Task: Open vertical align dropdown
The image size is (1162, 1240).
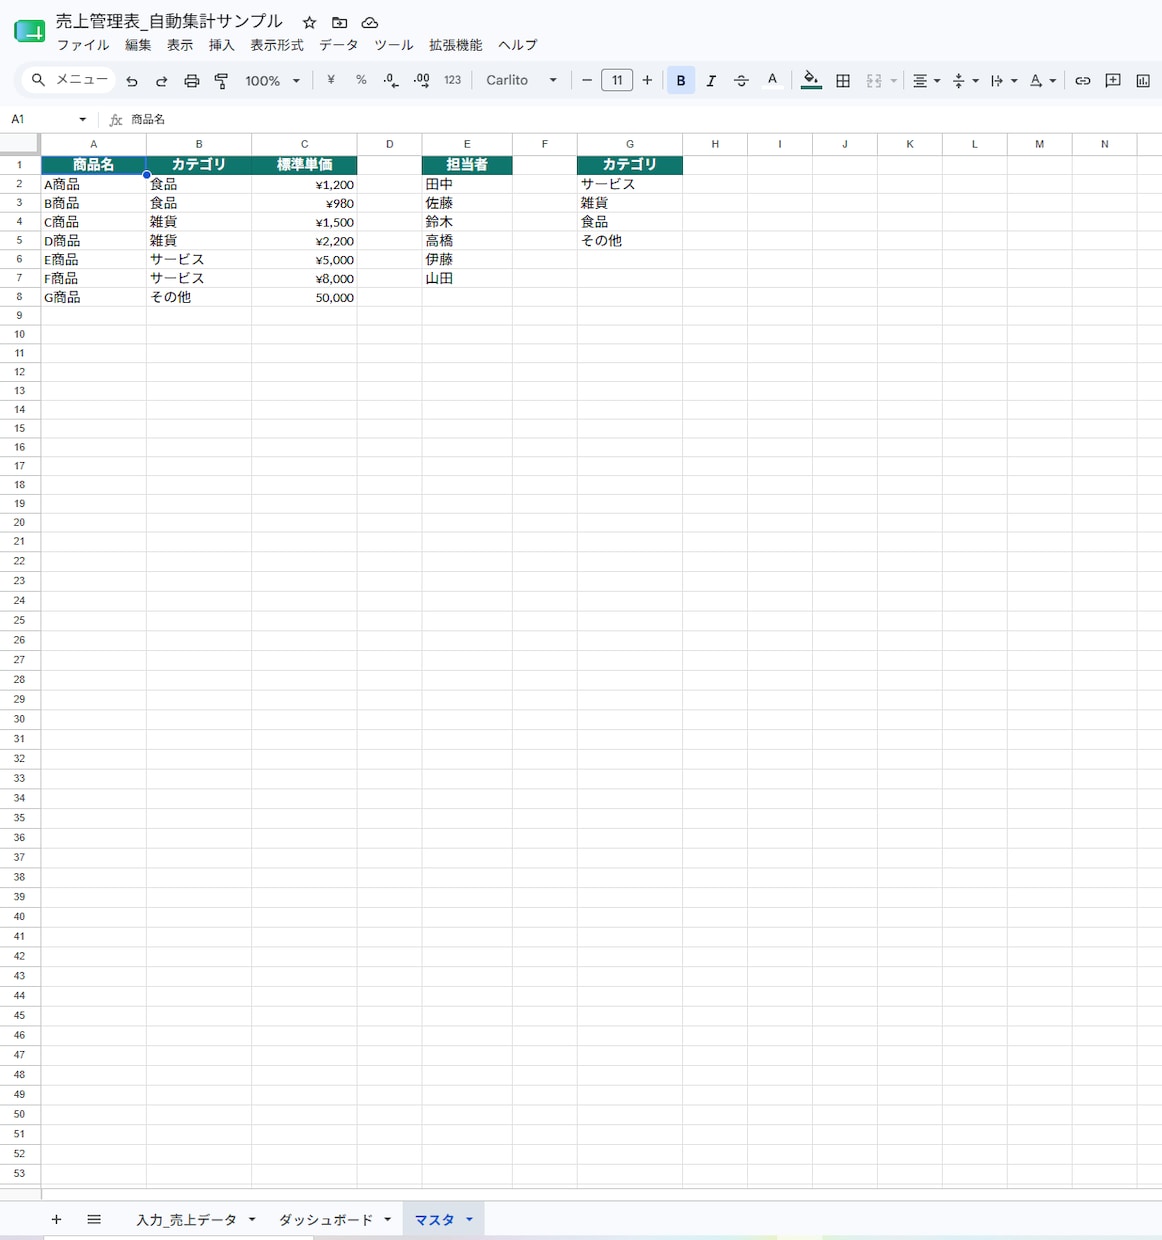Action: tap(965, 80)
